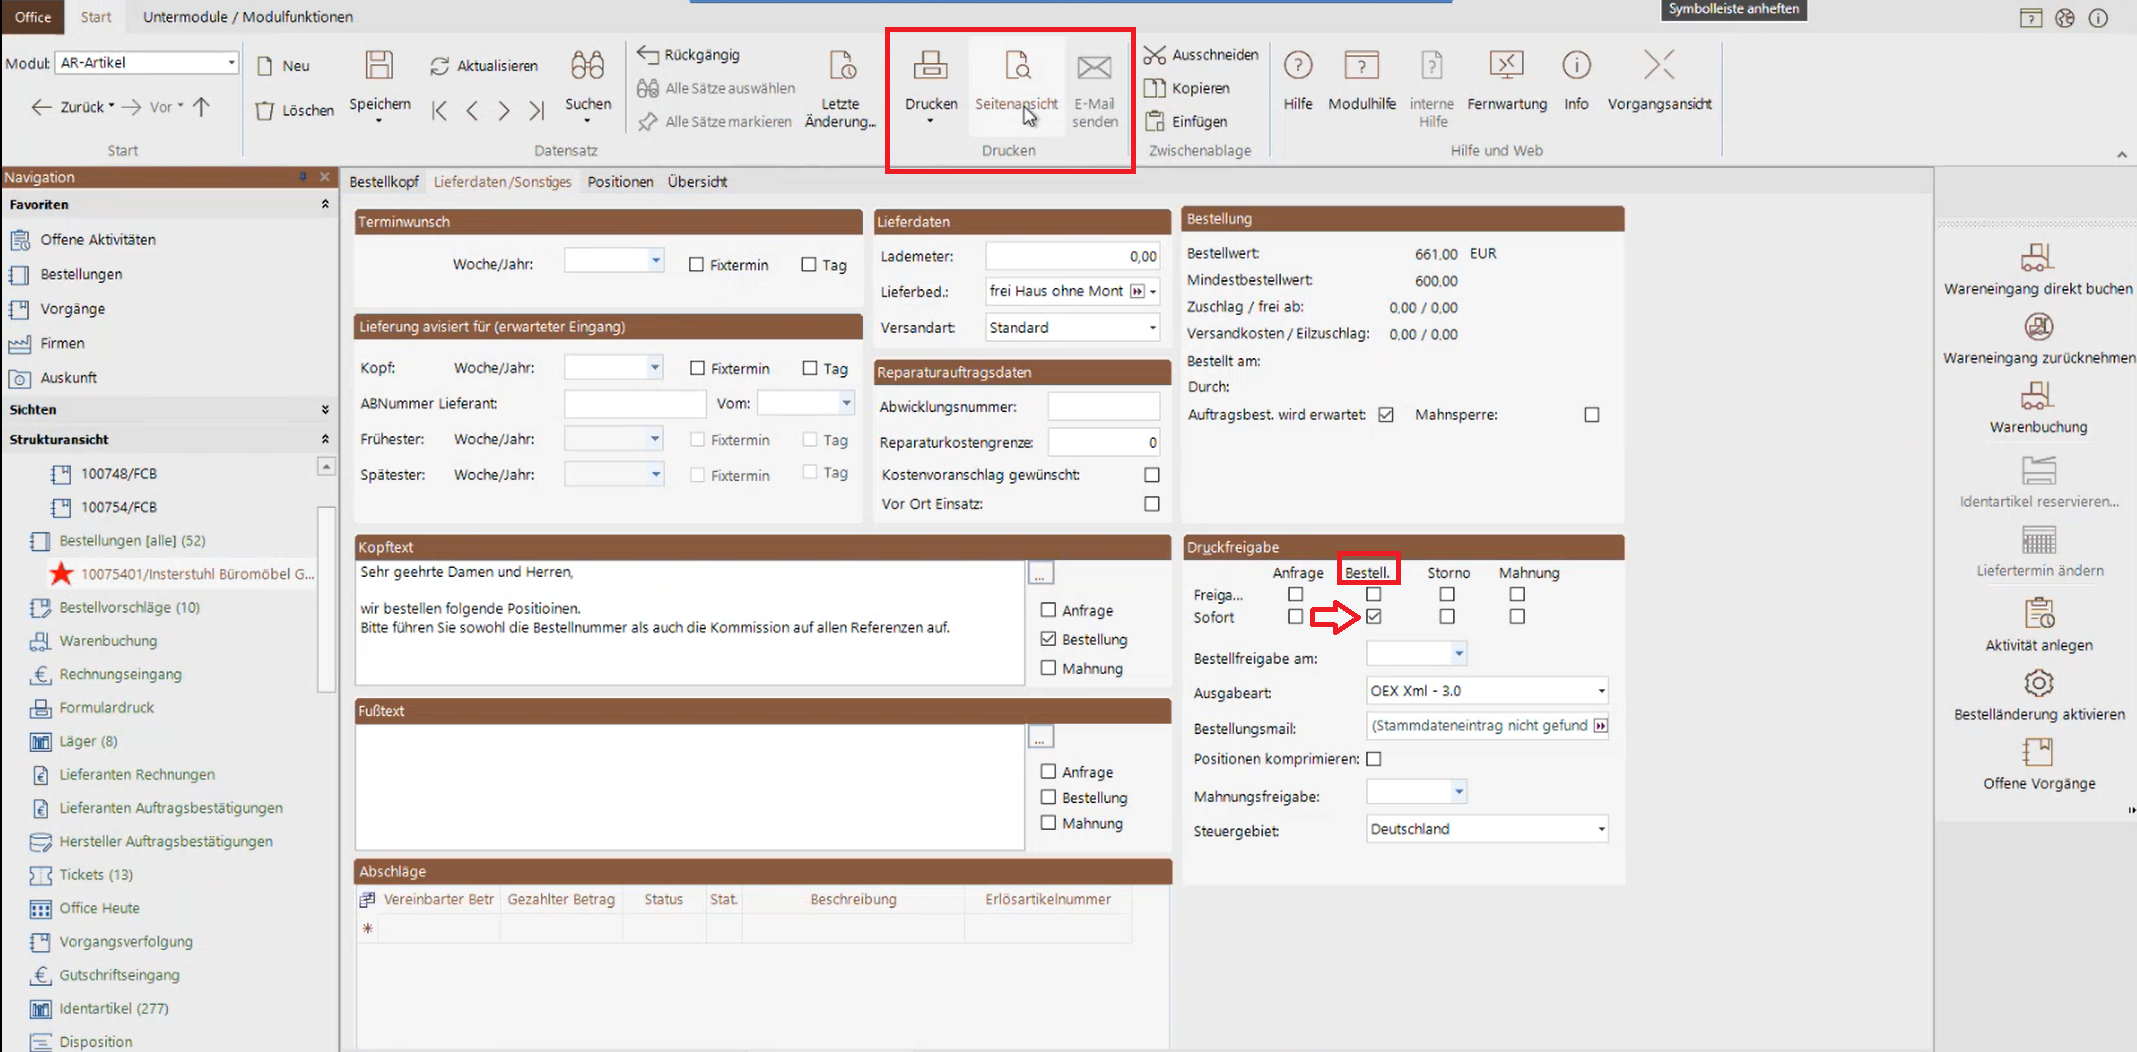
Task: Click E-Mail senden envelope icon
Action: (1094, 68)
